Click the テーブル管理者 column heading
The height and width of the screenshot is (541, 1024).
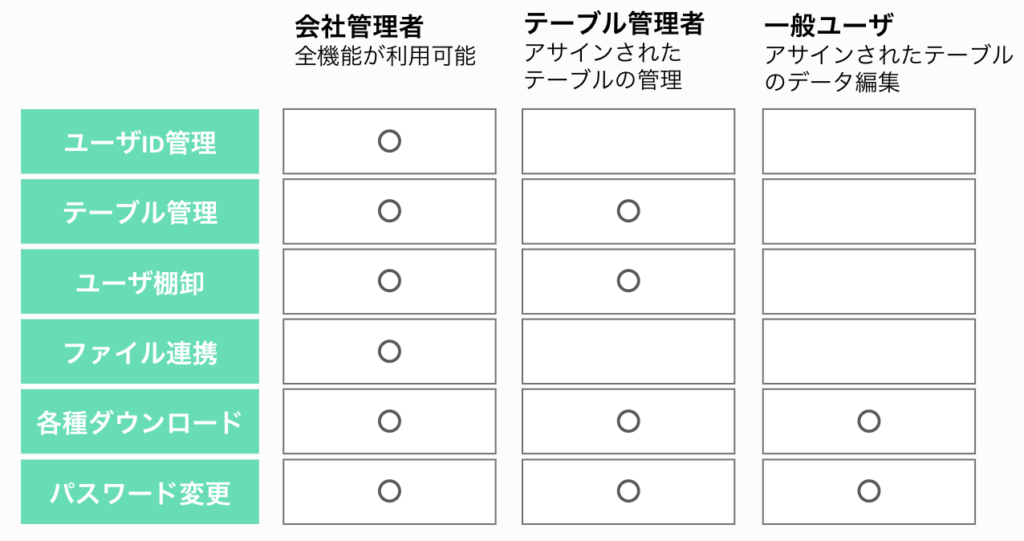pyautogui.click(x=614, y=24)
